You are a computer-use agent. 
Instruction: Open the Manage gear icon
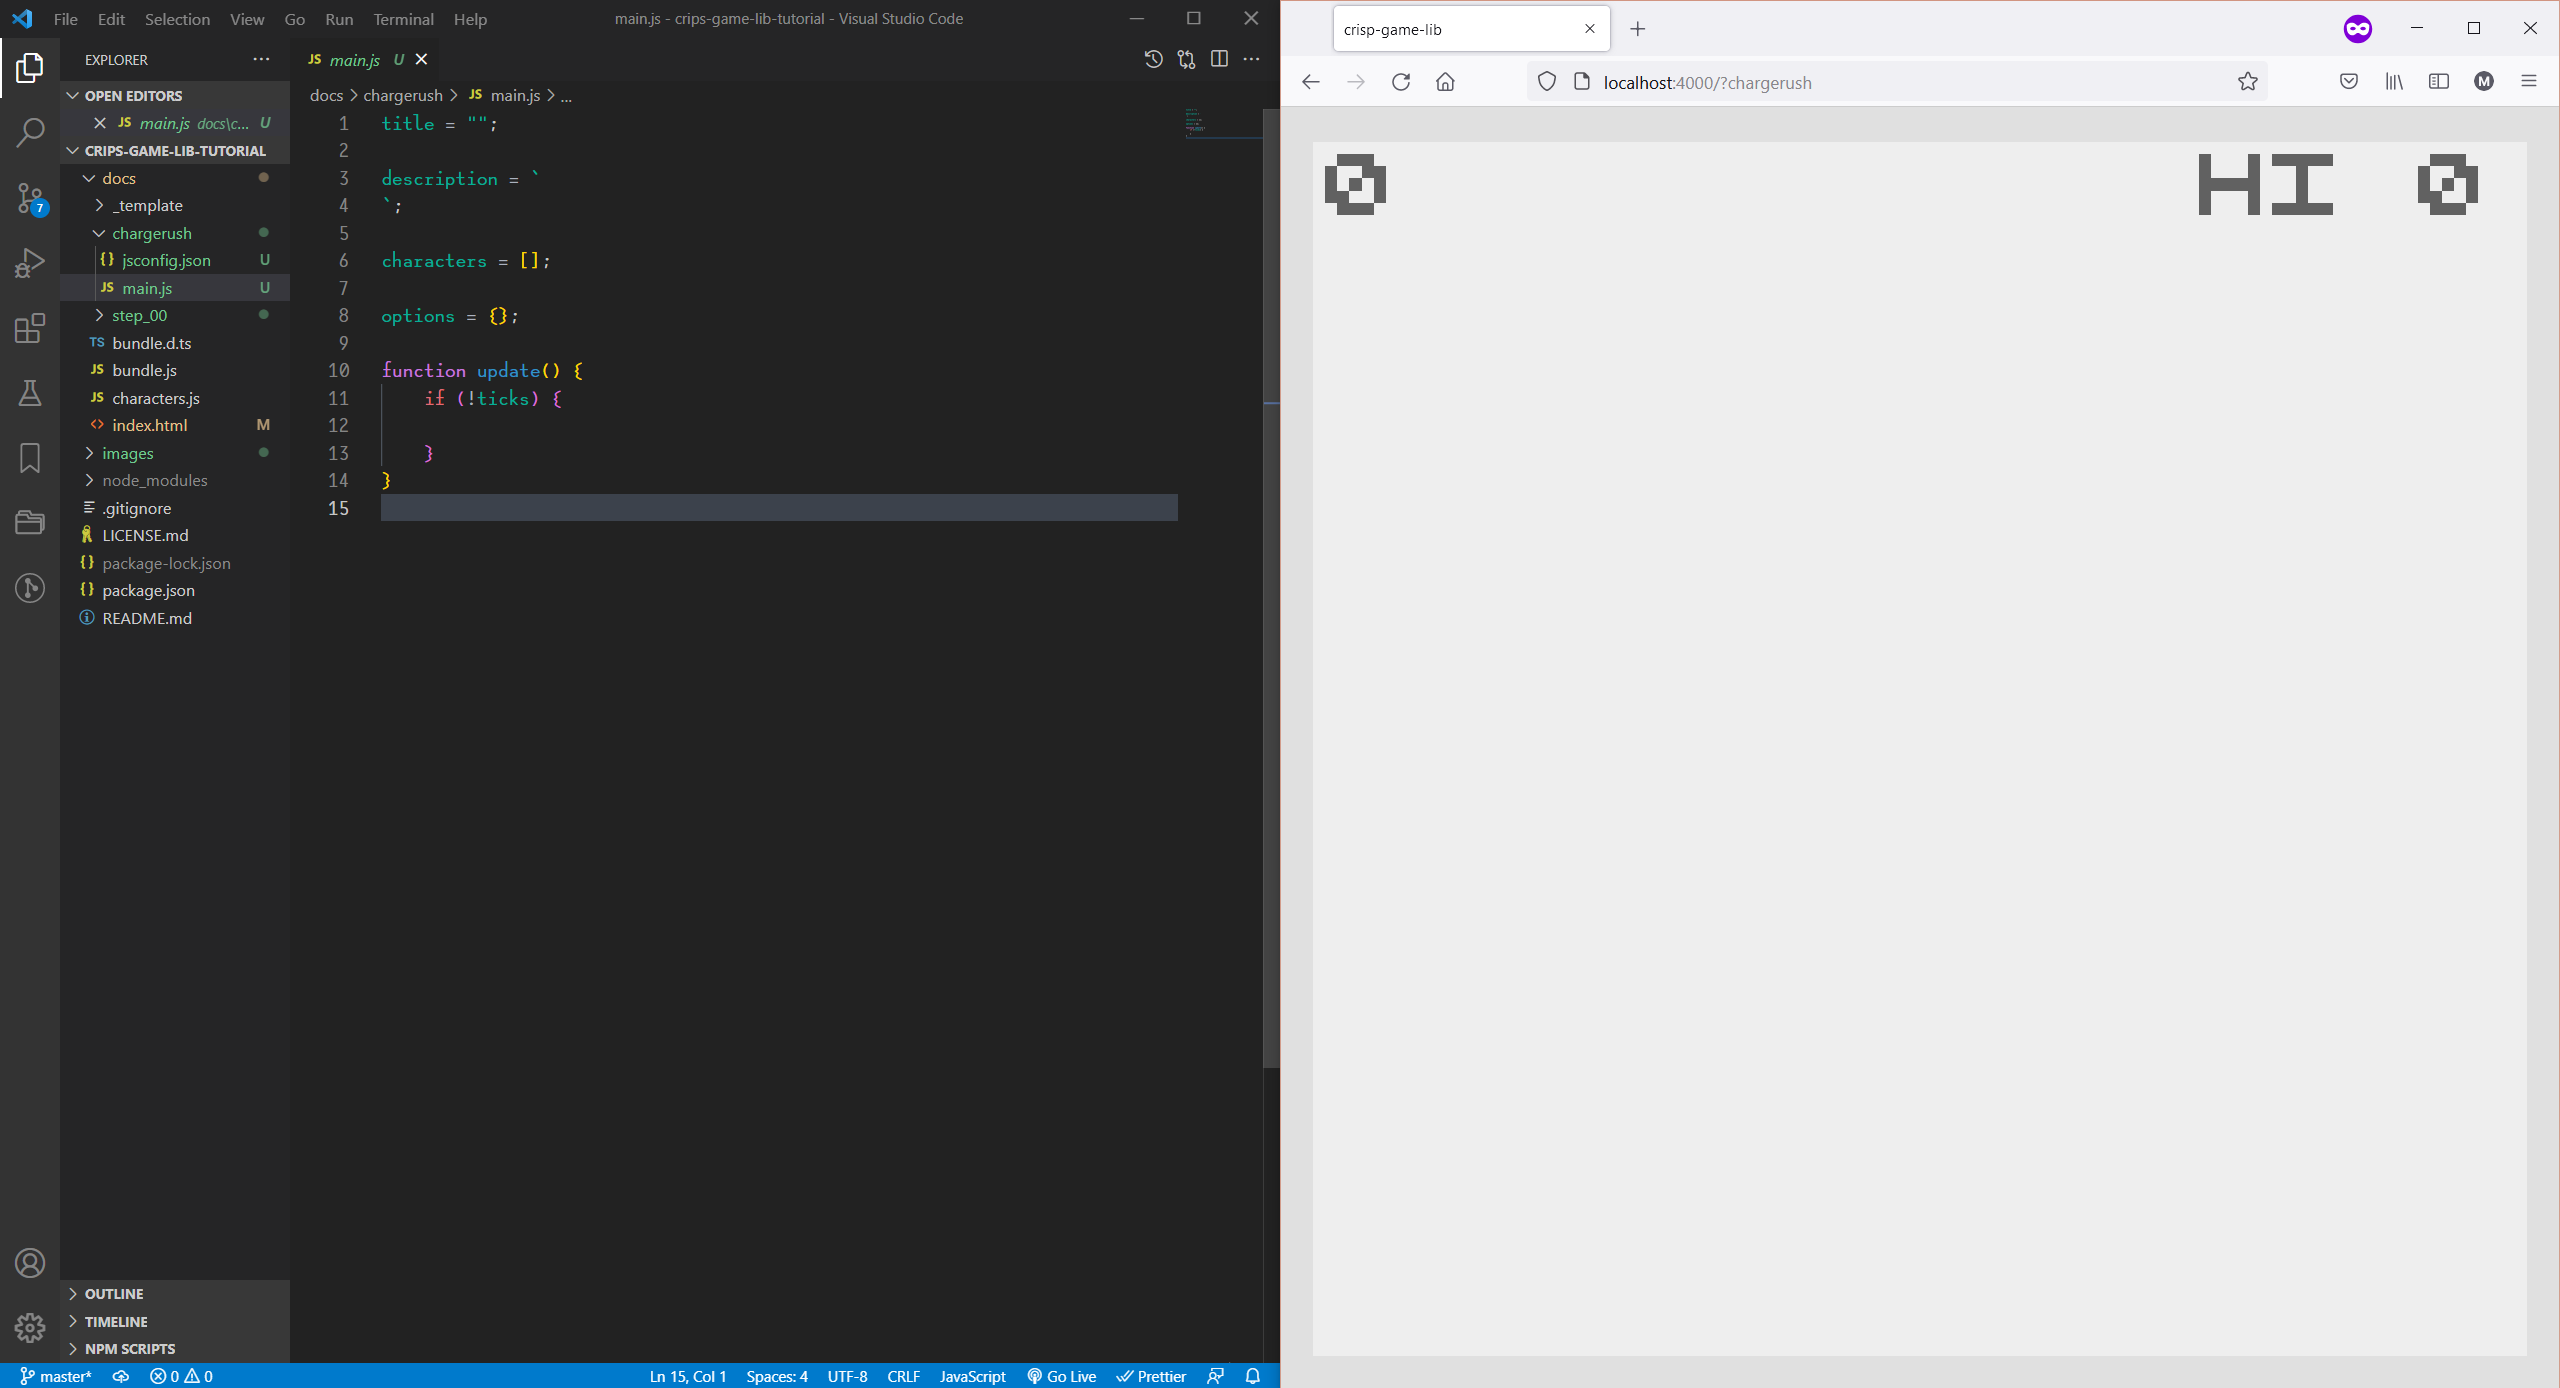[30, 1327]
